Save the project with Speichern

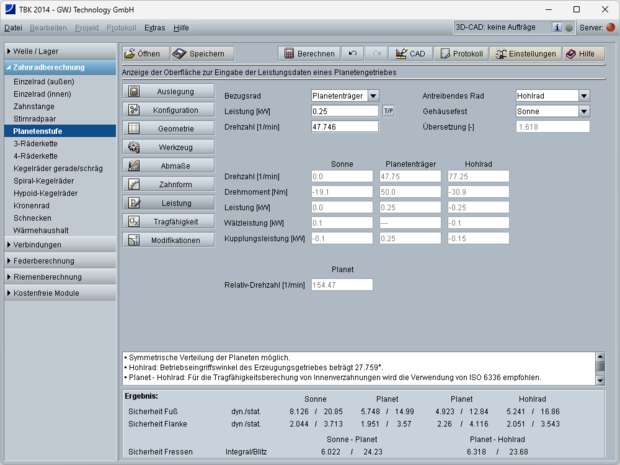(200, 53)
